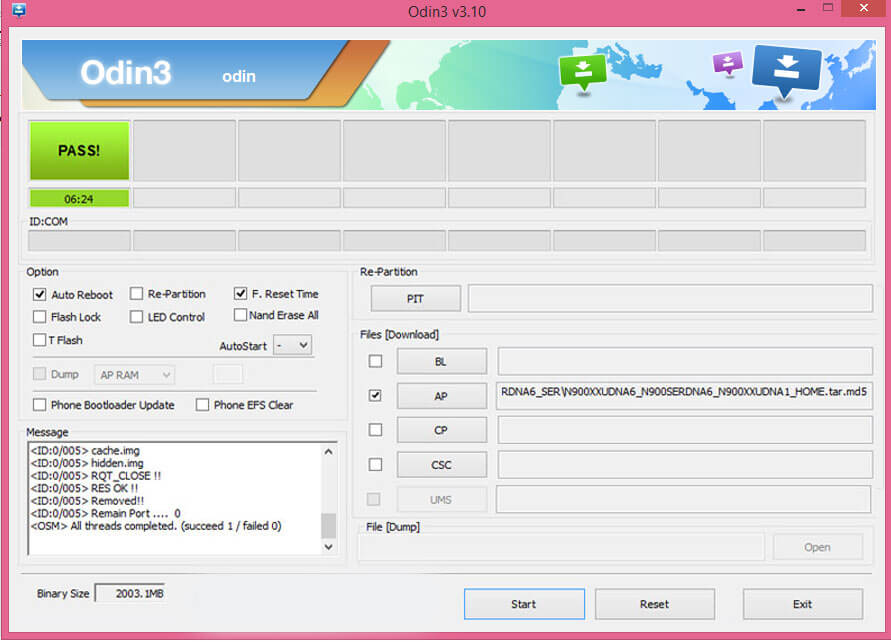Click the CSC file path field
This screenshot has height=642, width=891.
[685, 465]
